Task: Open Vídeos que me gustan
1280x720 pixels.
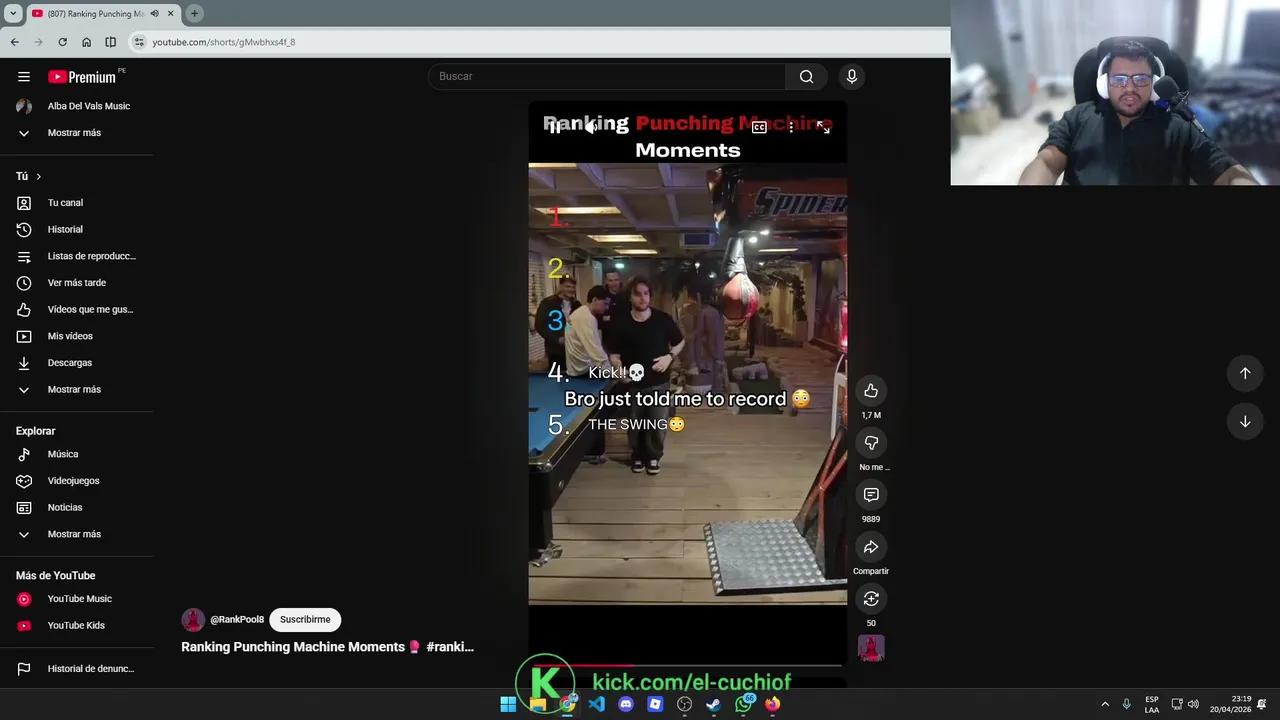Action: coord(77,310)
